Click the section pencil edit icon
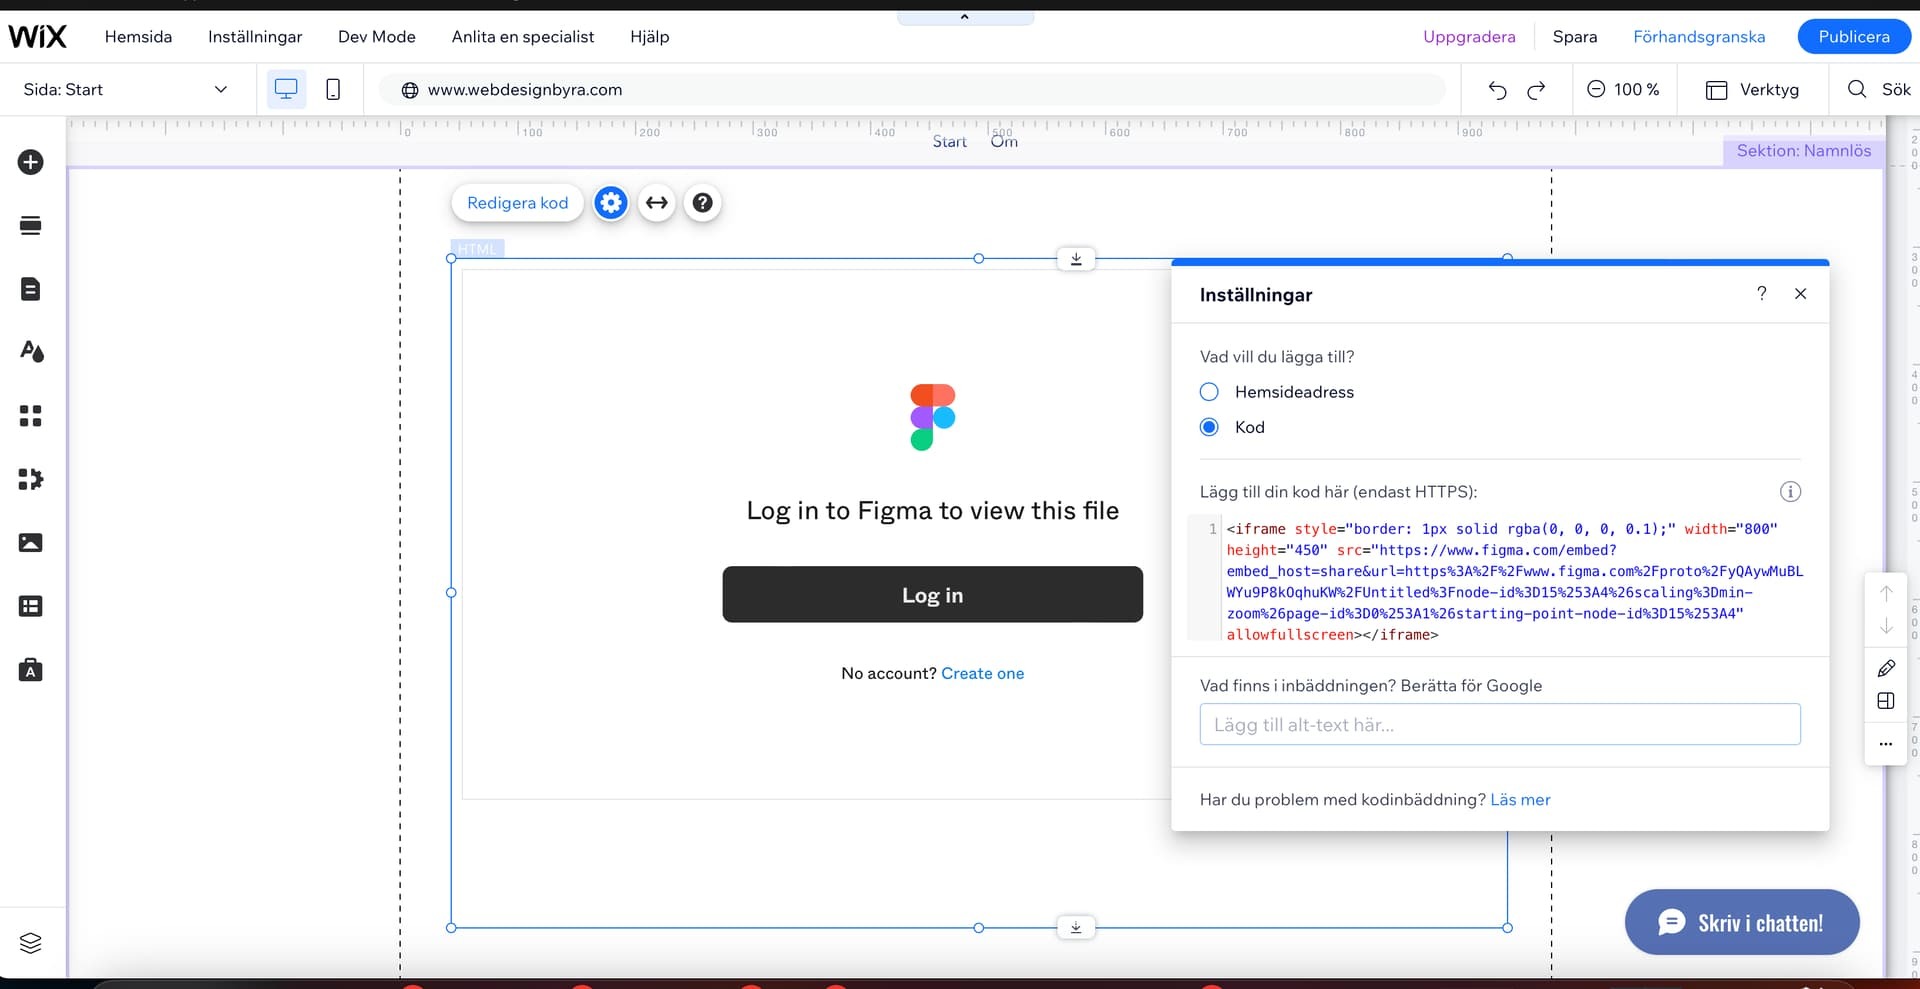The width and height of the screenshot is (1920, 989). 1886,668
